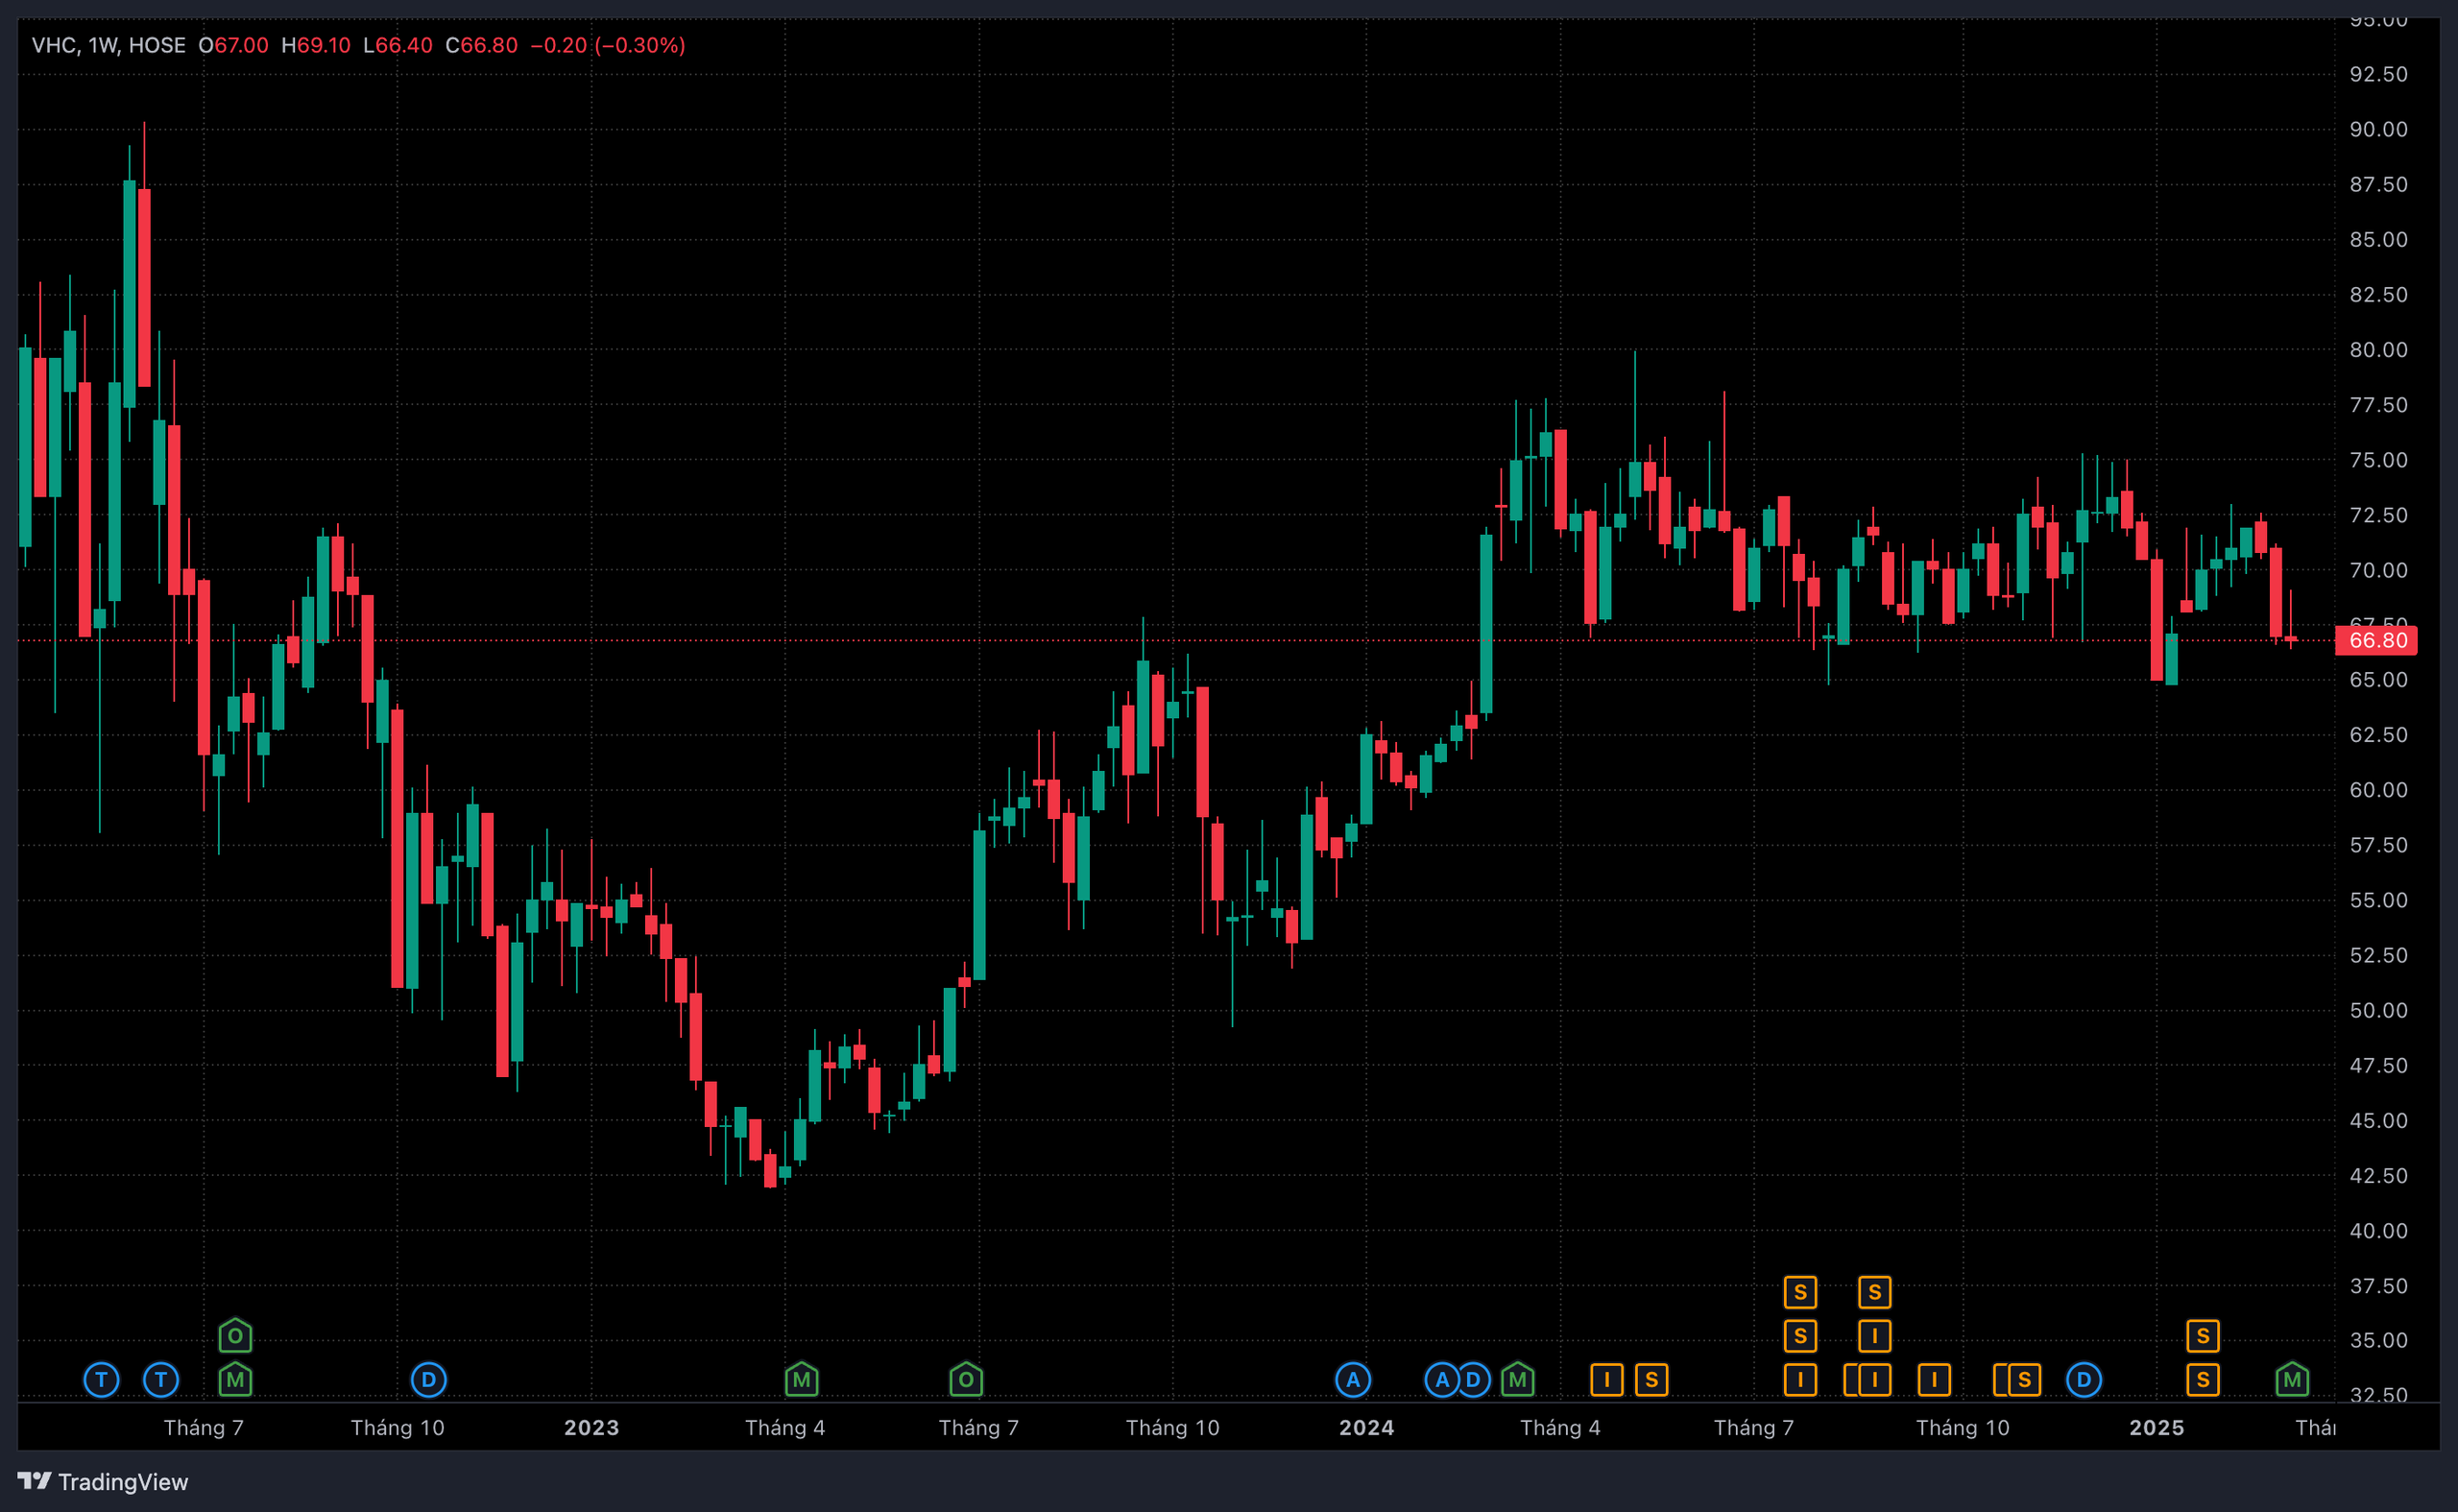Open the rightmost green M marker
The image size is (2458, 1512).
click(2292, 1380)
